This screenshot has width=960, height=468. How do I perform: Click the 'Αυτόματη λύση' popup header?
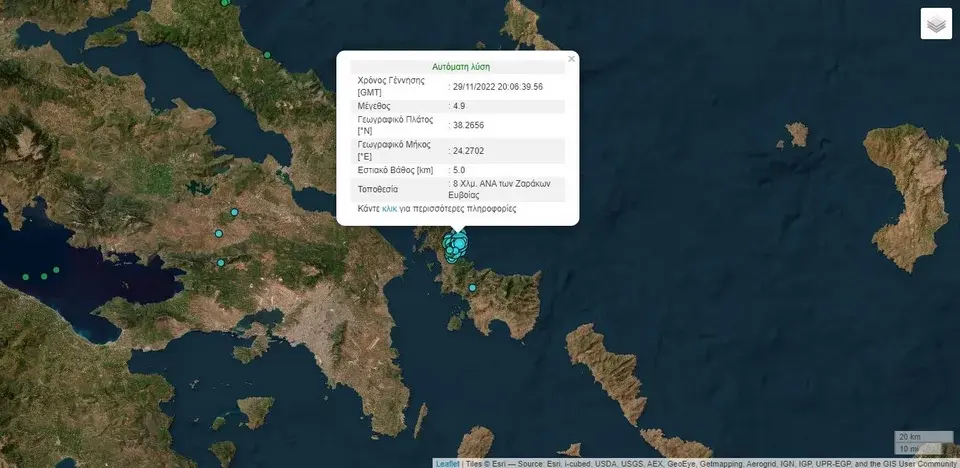pos(461,65)
